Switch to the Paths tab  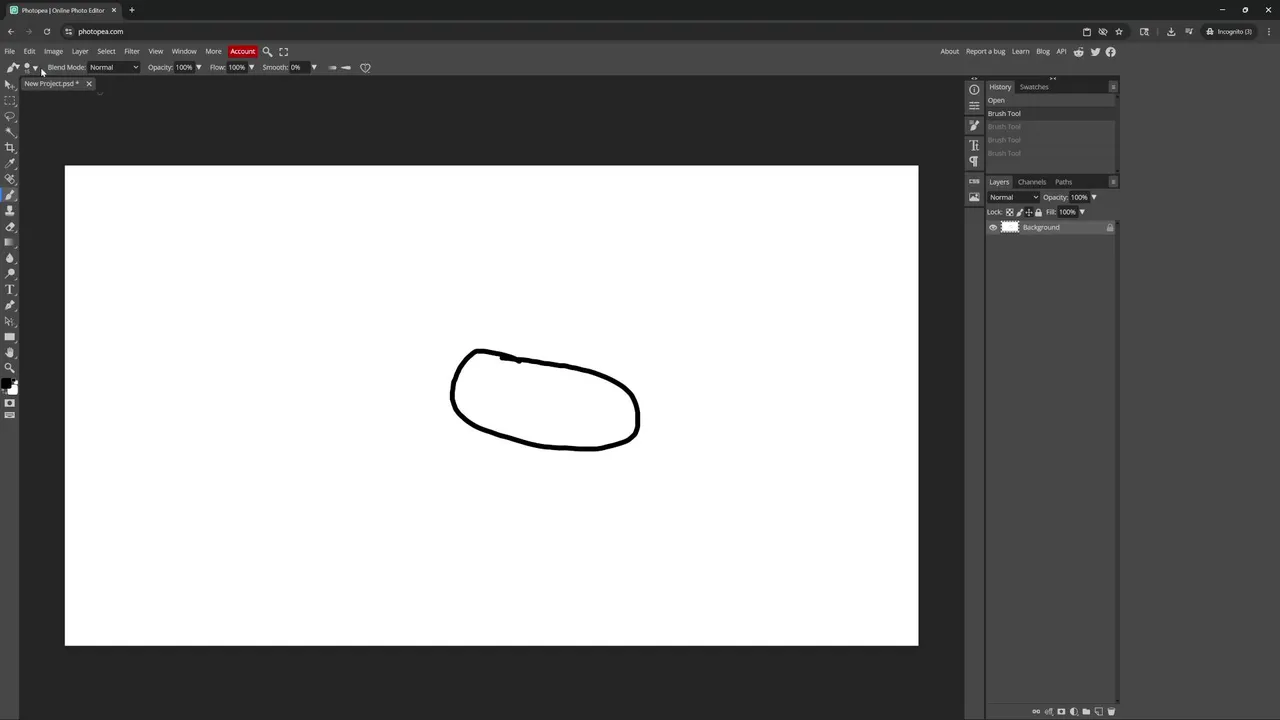(x=1063, y=182)
